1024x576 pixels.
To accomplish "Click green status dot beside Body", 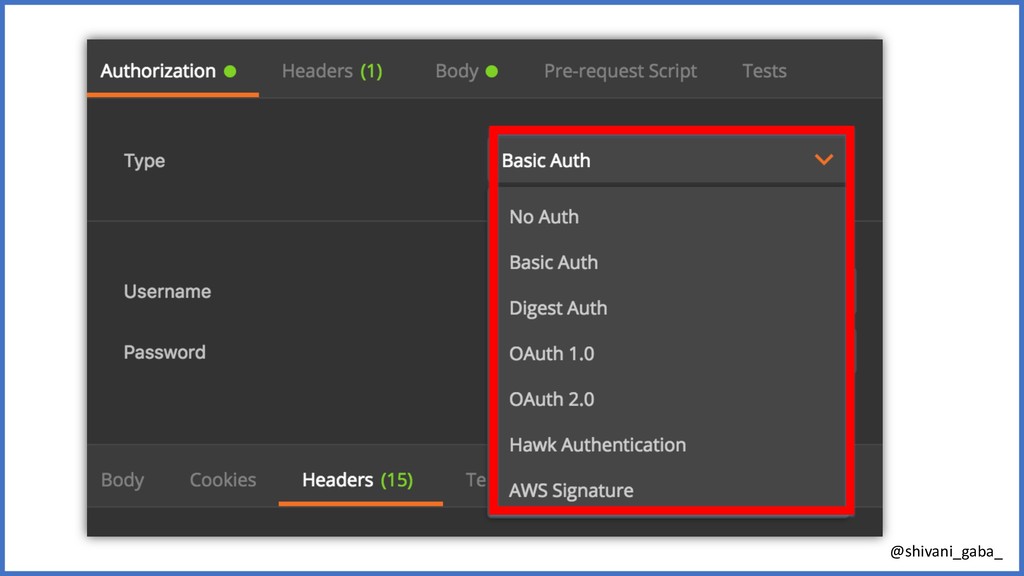I will [x=492, y=71].
